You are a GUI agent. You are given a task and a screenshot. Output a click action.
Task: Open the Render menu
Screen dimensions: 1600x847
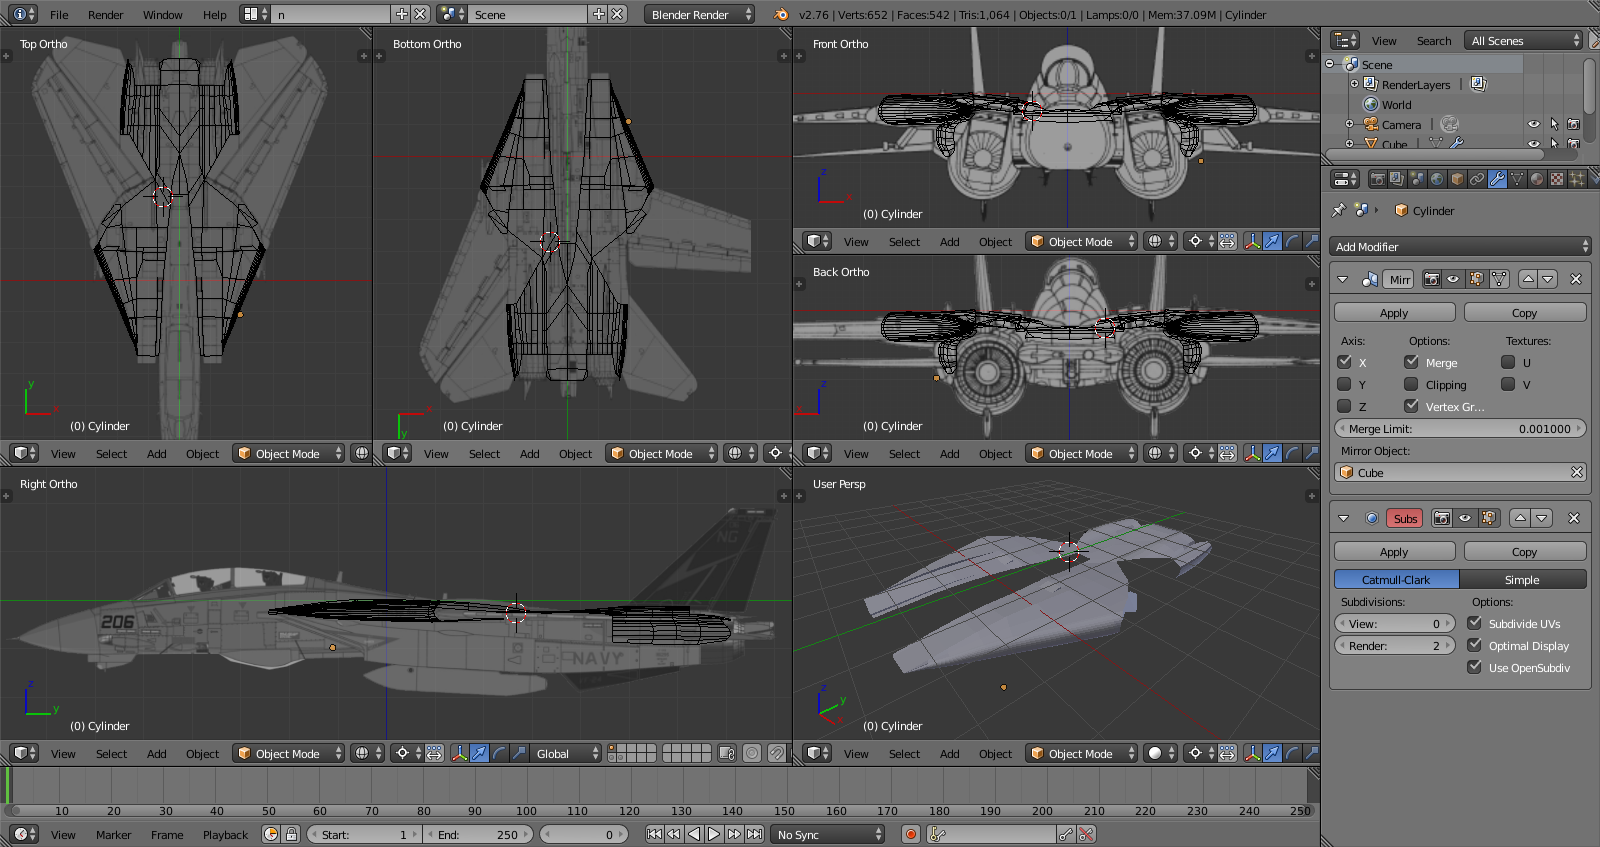click(106, 15)
